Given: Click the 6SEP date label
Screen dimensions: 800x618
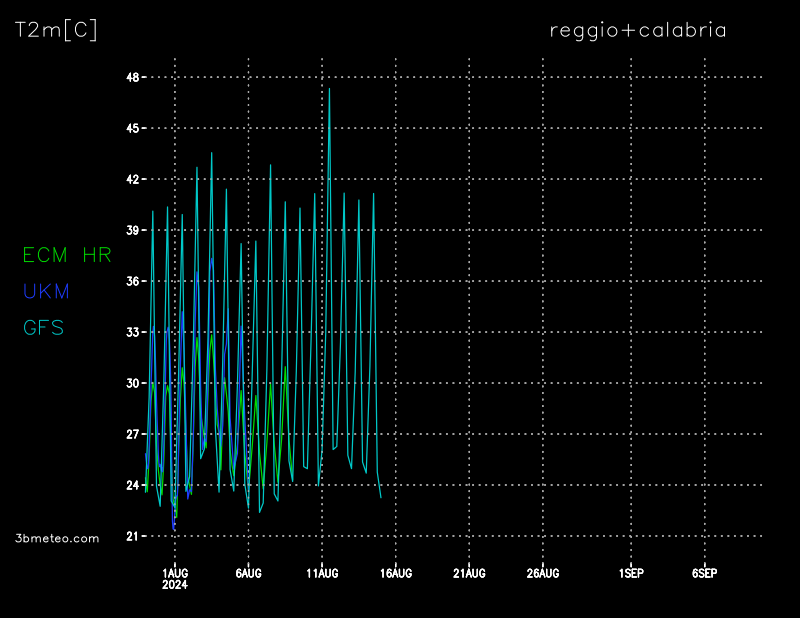Looking at the screenshot, I should (x=705, y=573).
